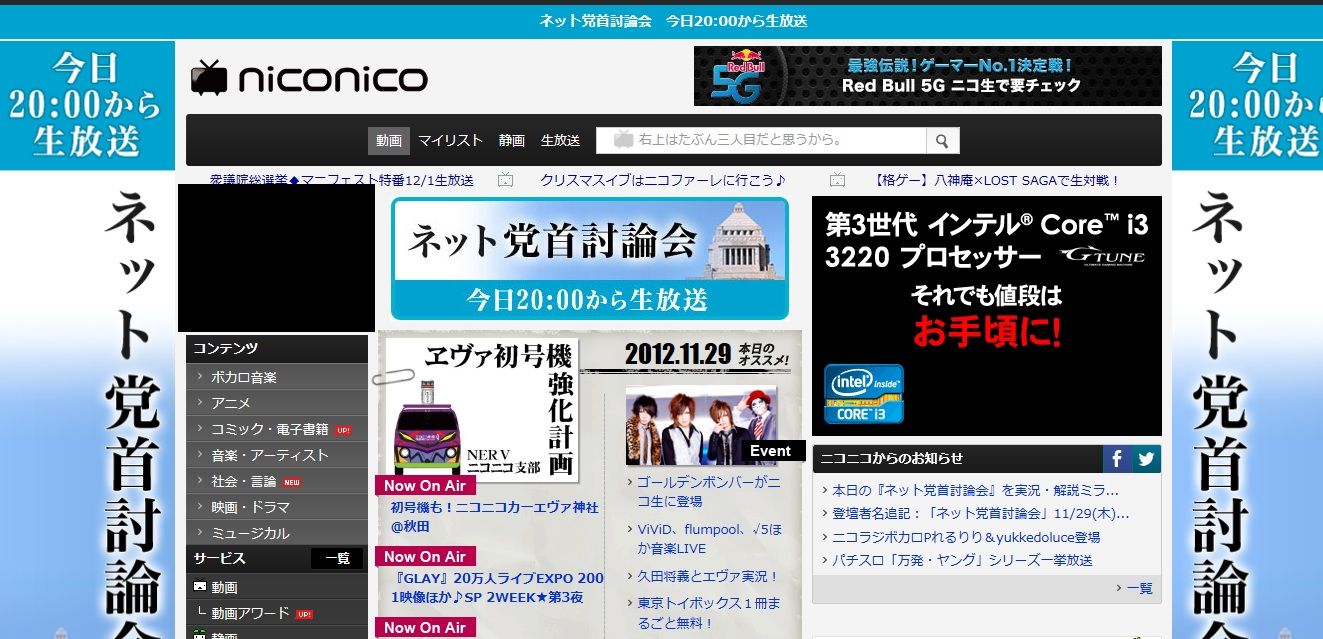Open the 音楽・アーティスト category
Screen dimensions: 1323x639
click(277, 455)
